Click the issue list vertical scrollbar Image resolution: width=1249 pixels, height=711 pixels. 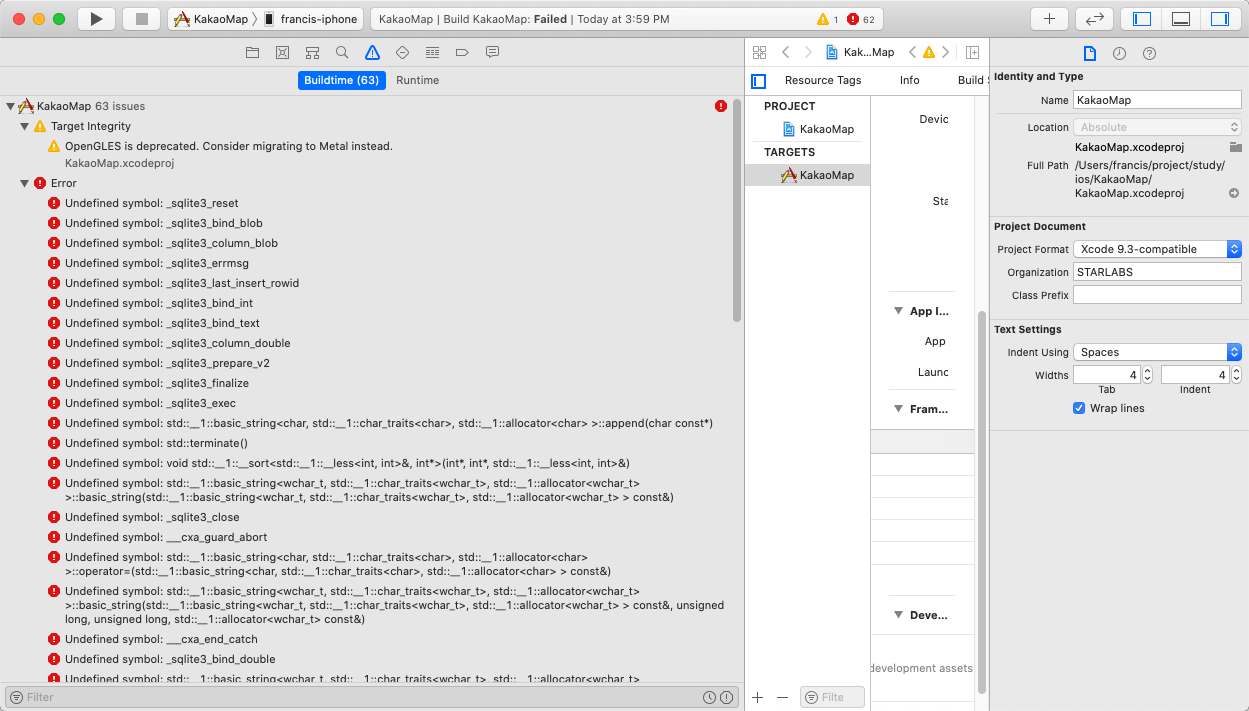point(737,210)
